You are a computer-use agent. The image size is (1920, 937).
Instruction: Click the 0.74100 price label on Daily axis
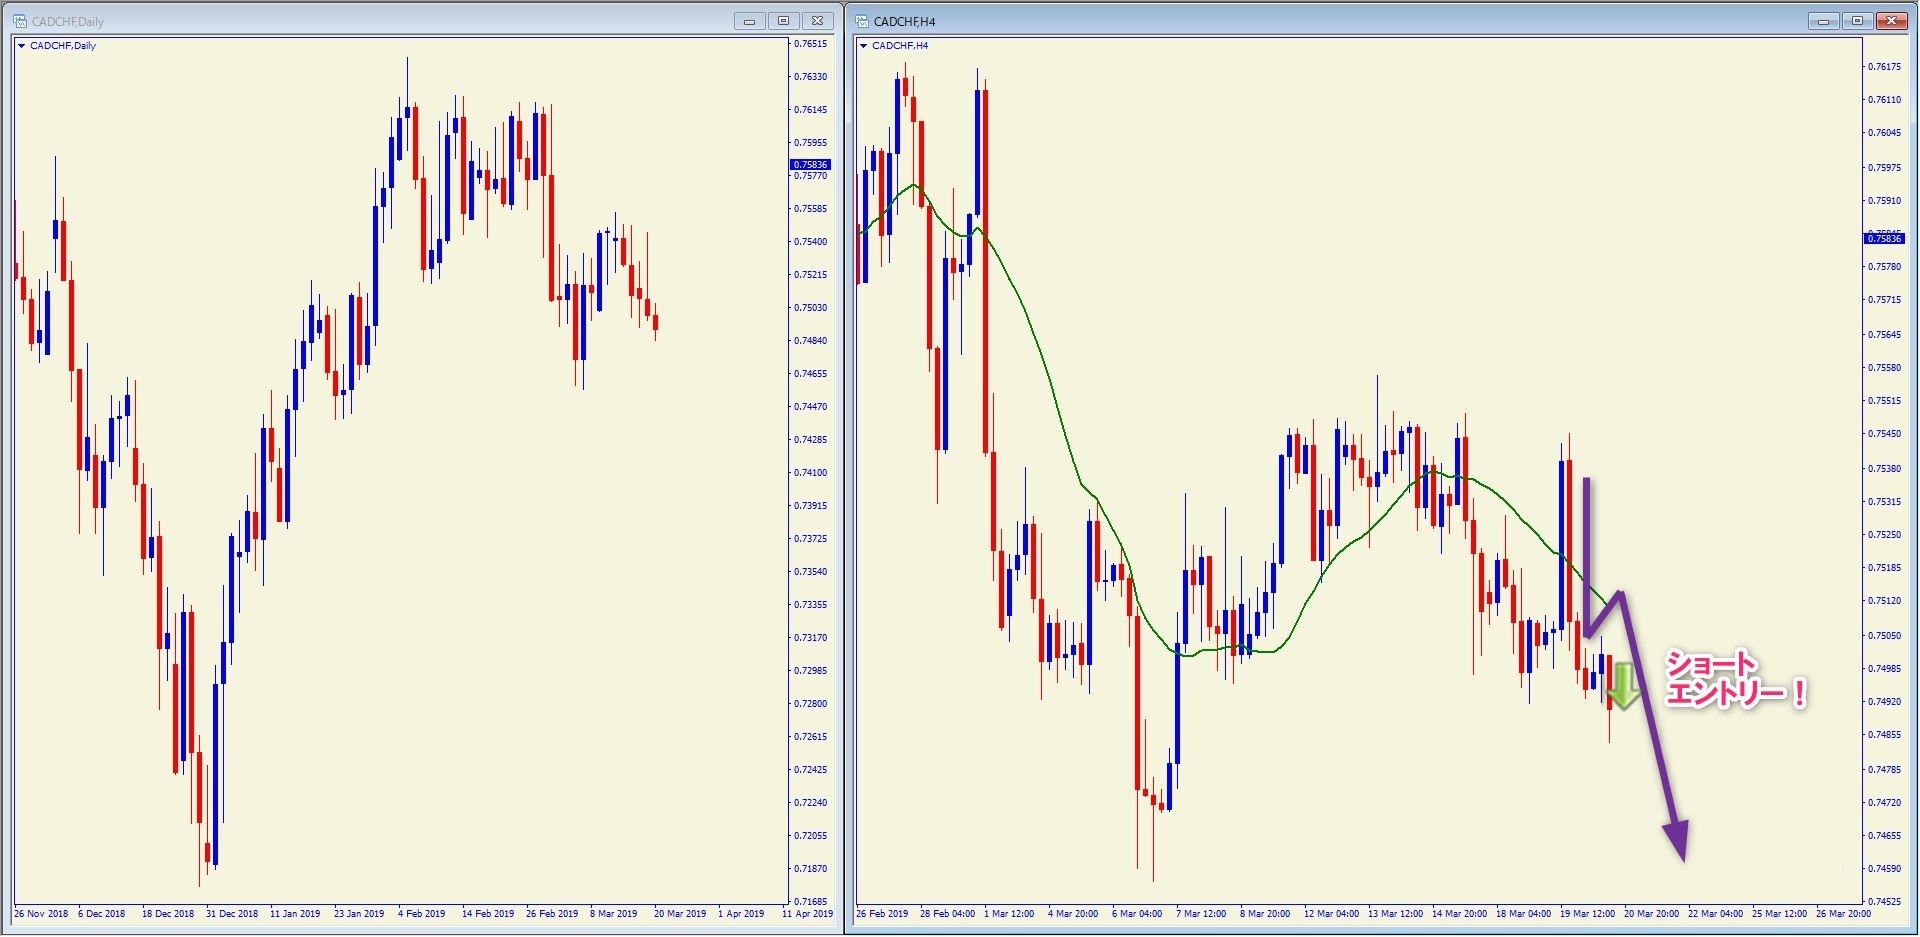810,473
